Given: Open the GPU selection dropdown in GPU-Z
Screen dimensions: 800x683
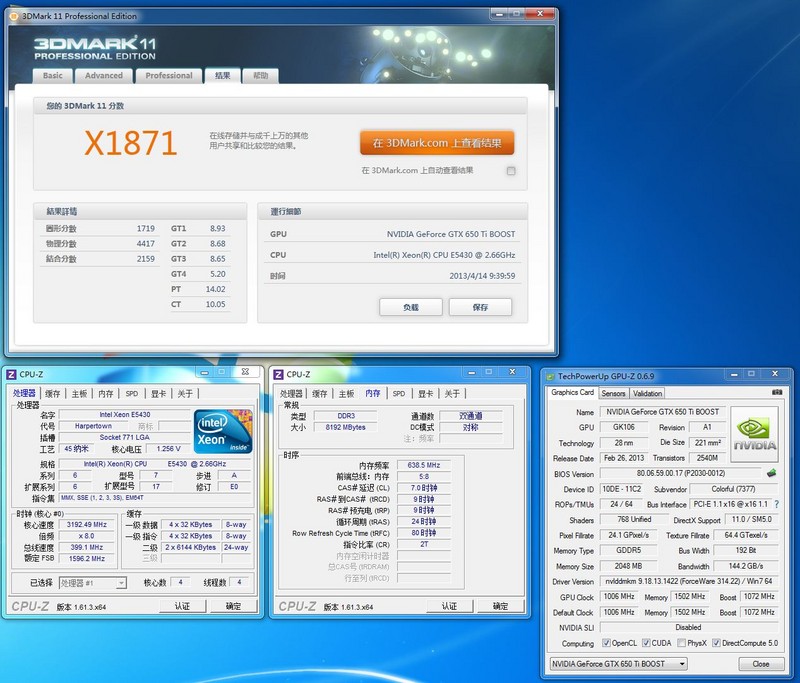Looking at the screenshot, I should point(618,664).
